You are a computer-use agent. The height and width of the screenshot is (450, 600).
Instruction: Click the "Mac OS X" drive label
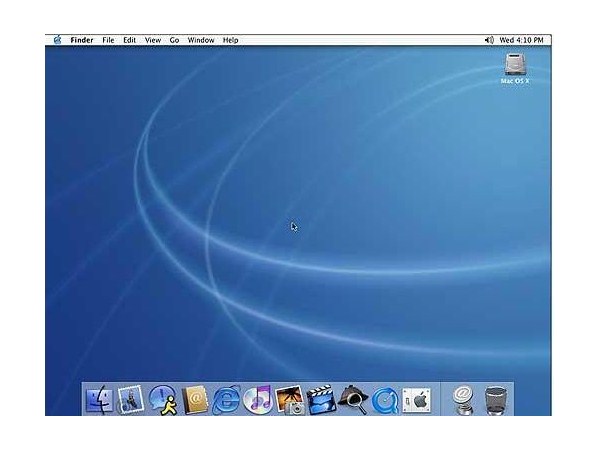pyautogui.click(x=515, y=81)
